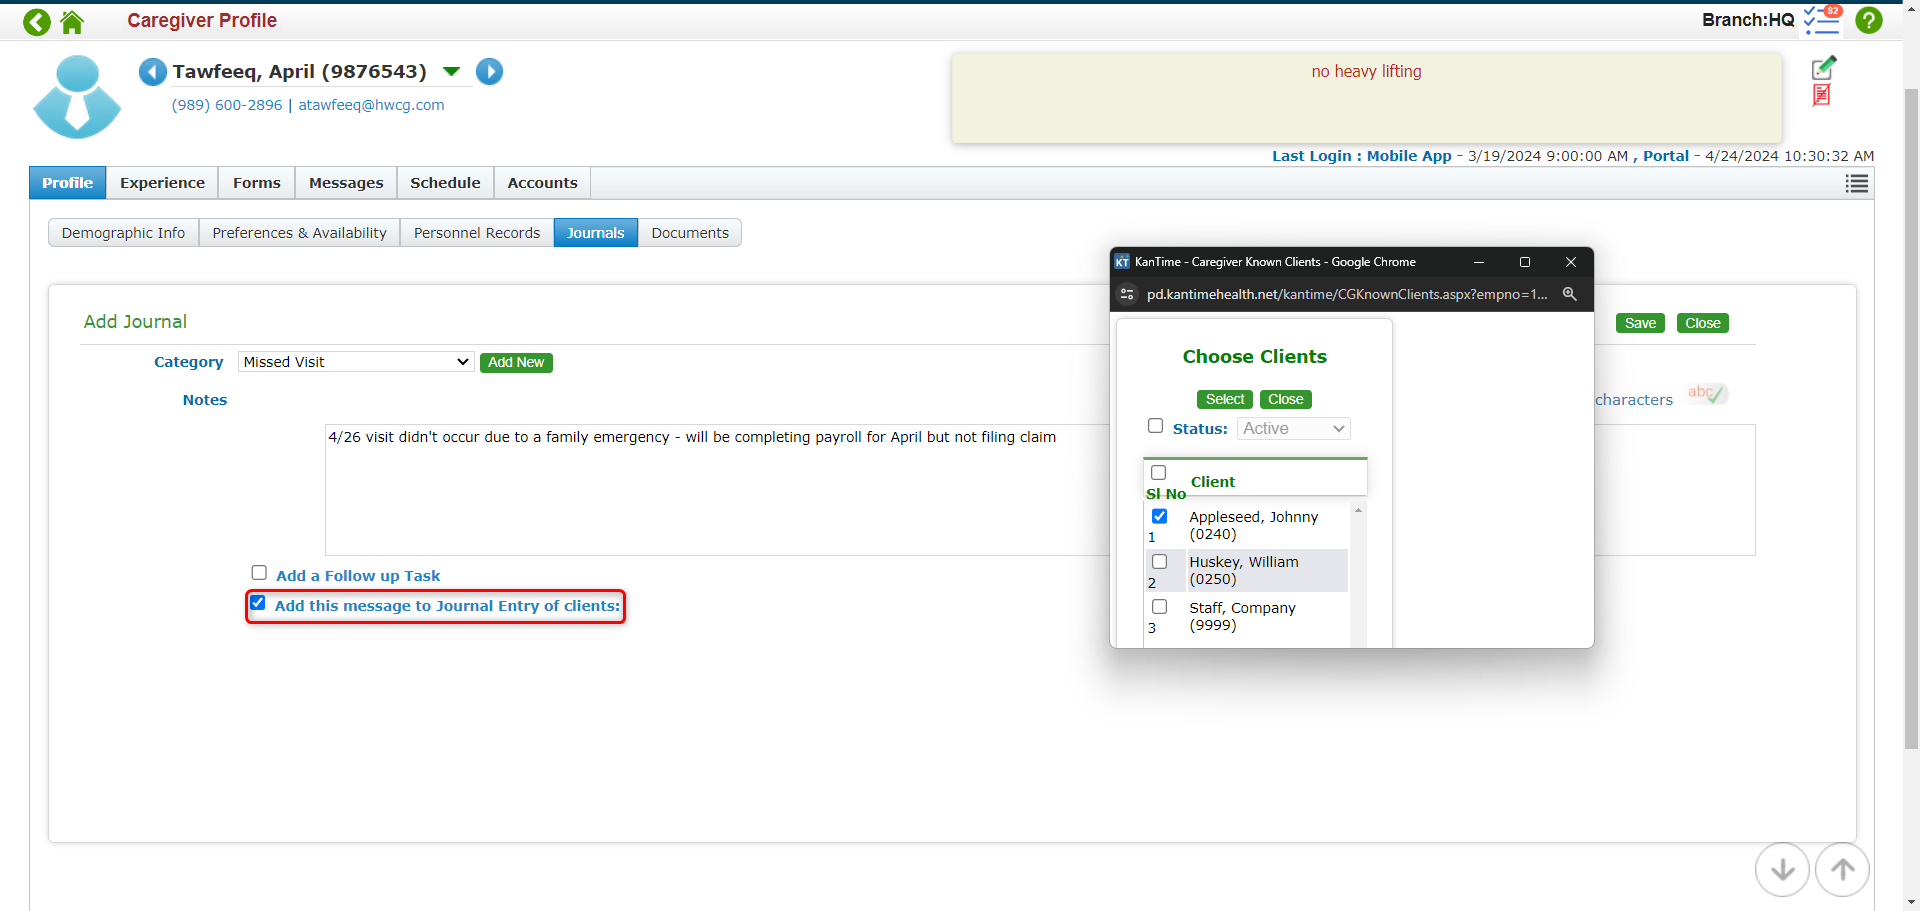Enable the Add a Follow up Task checkbox
1920x911 pixels.
point(259,573)
